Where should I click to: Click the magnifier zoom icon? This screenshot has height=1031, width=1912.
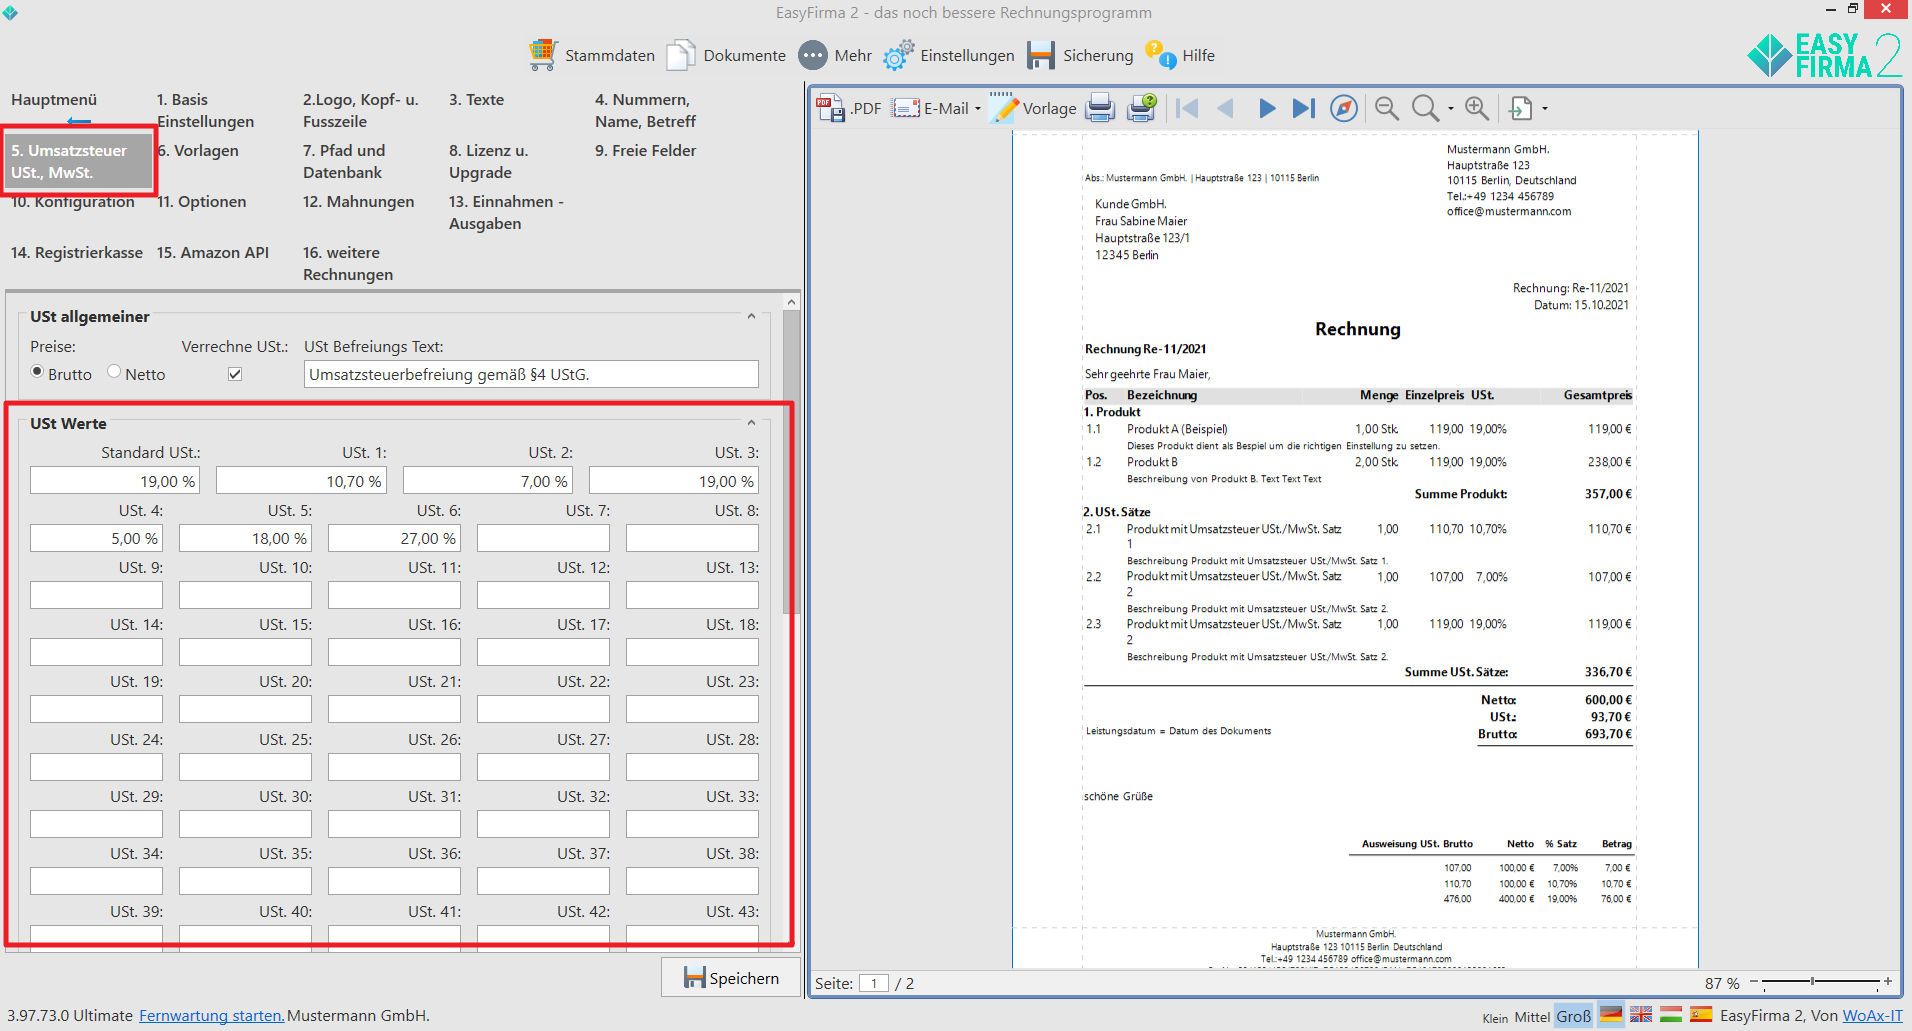point(1425,108)
